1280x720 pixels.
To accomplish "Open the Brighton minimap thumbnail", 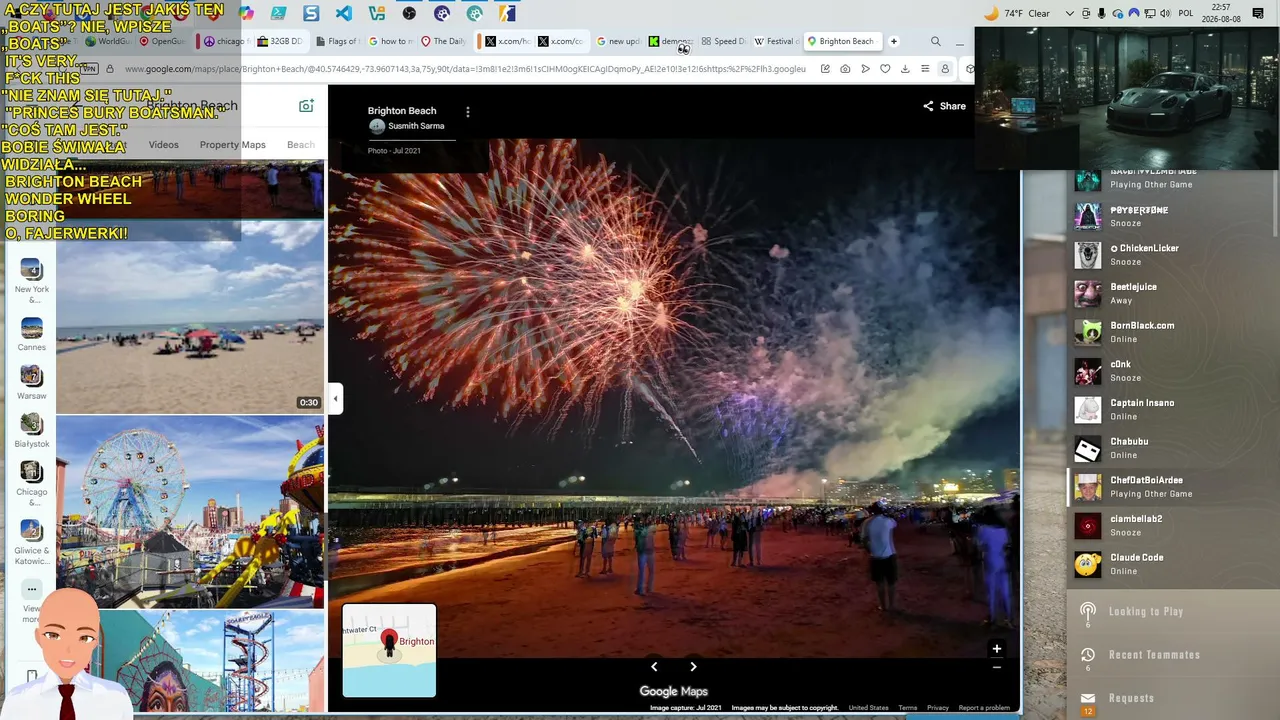I will [389, 650].
